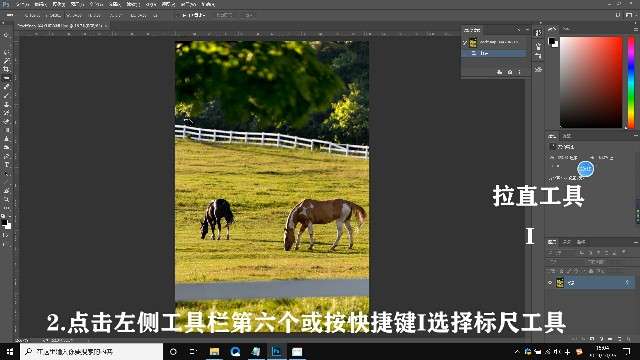640x360 pixels.
Task: Select the Zoom magnifier tool
Action: tap(6, 200)
